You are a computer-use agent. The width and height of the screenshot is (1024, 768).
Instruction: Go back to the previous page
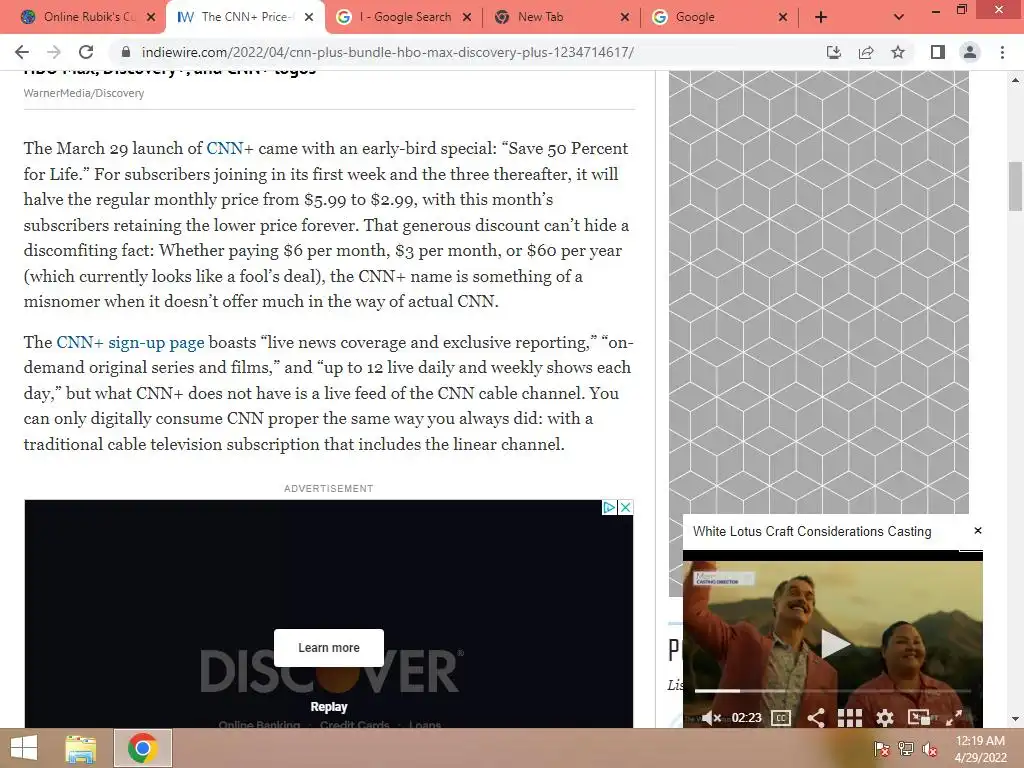pos(22,52)
